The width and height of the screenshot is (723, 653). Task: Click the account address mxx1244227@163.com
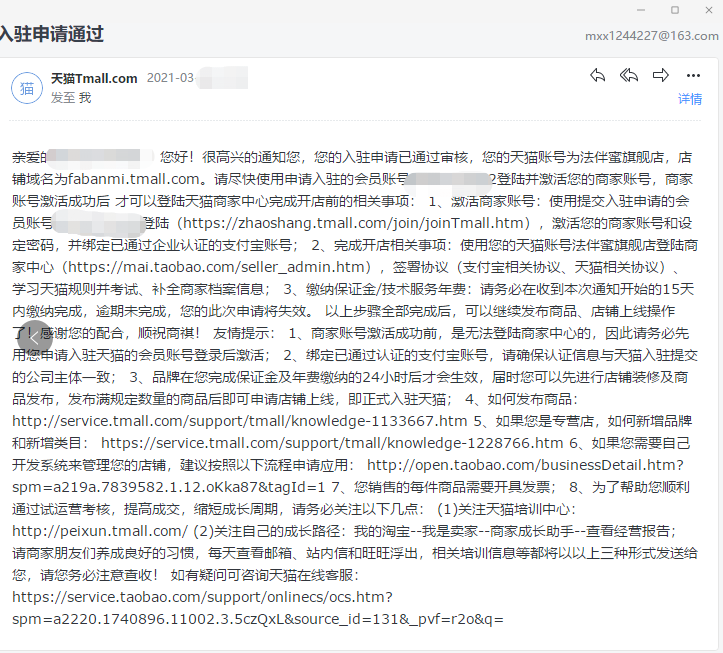coord(652,36)
